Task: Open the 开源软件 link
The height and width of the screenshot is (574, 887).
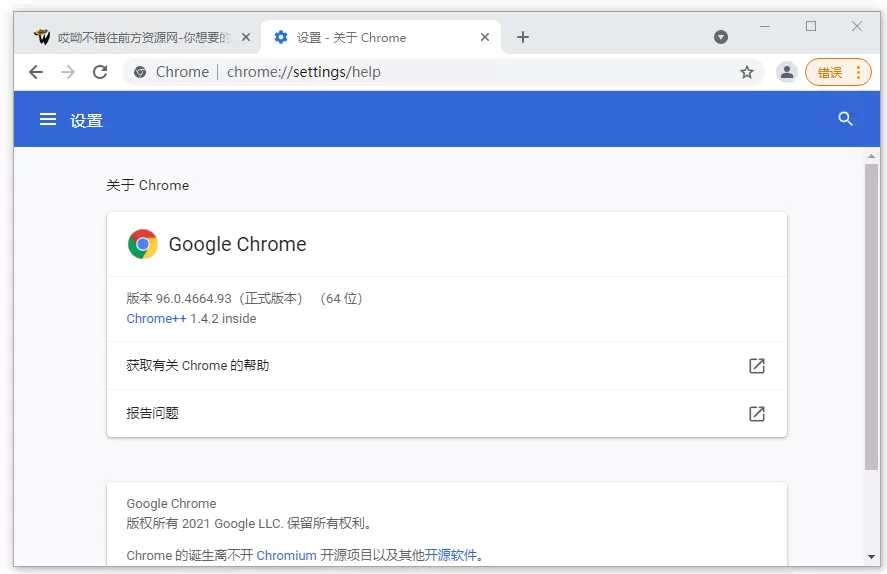Action: point(451,555)
